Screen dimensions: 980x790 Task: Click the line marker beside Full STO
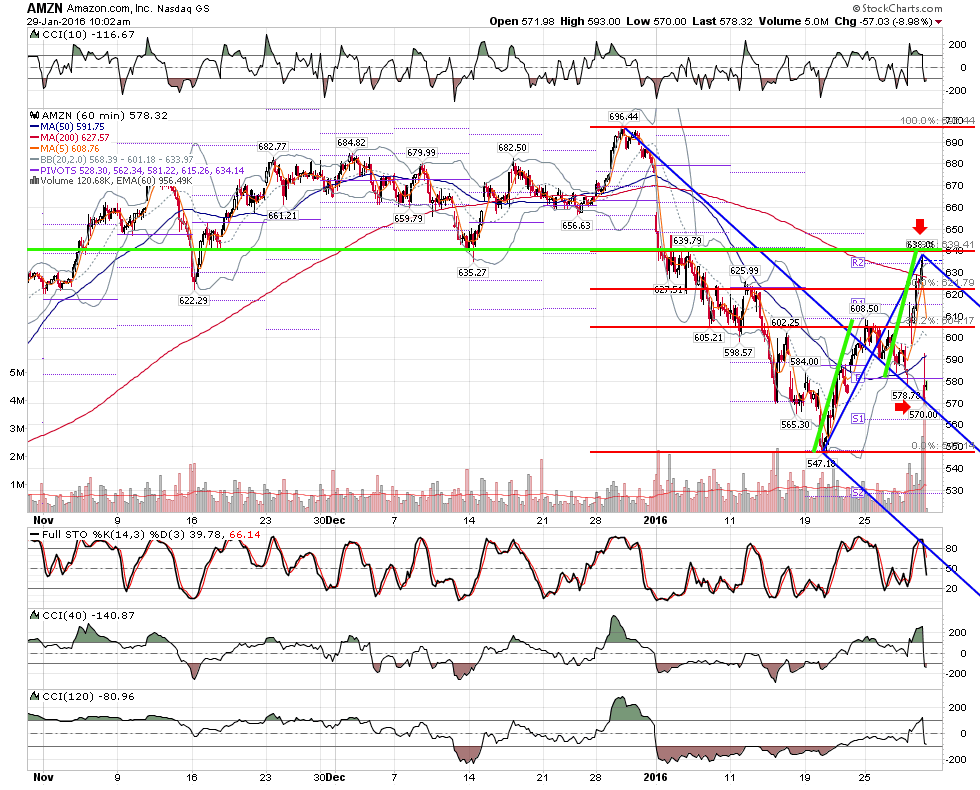34,535
